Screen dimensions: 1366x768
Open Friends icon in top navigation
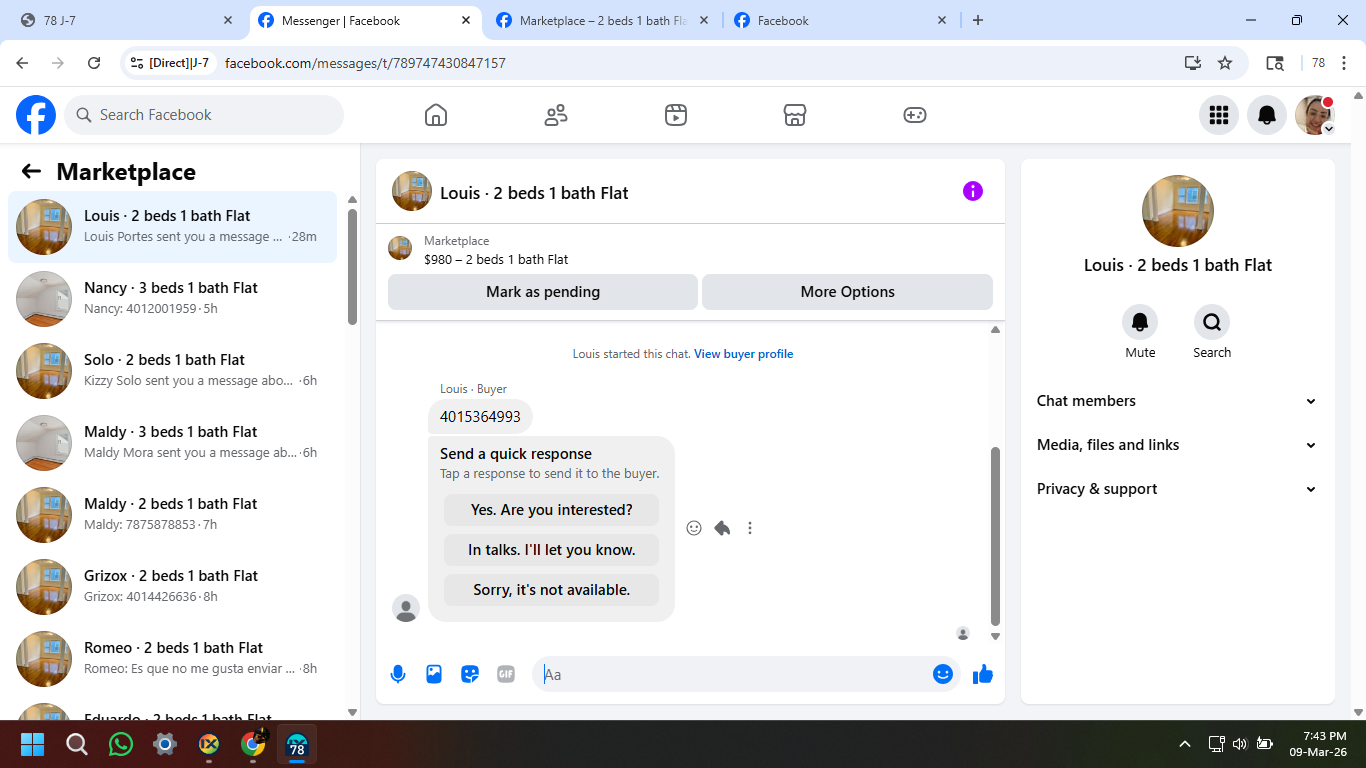pos(556,115)
